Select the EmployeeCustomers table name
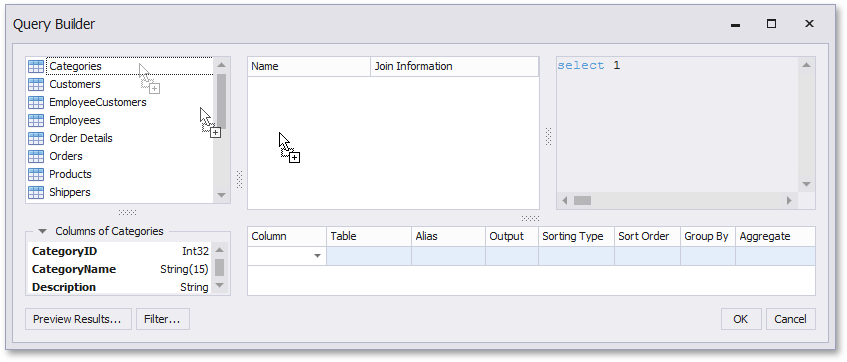The image size is (847, 362). 98,102
